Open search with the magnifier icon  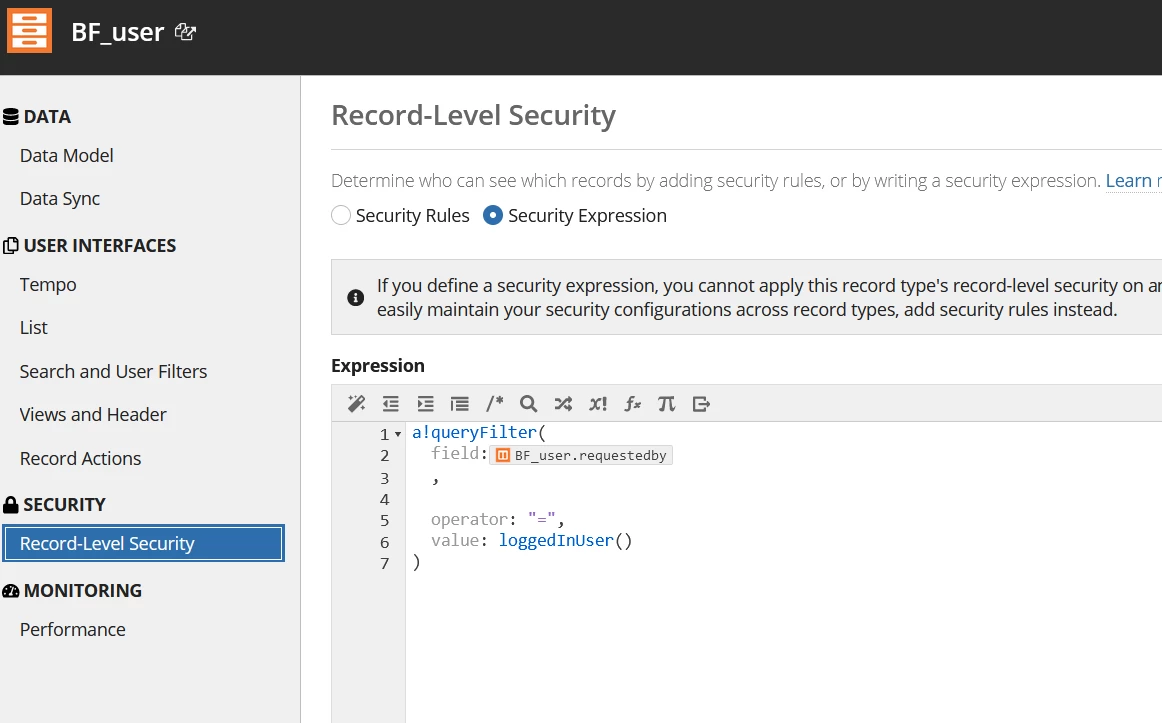click(x=528, y=404)
